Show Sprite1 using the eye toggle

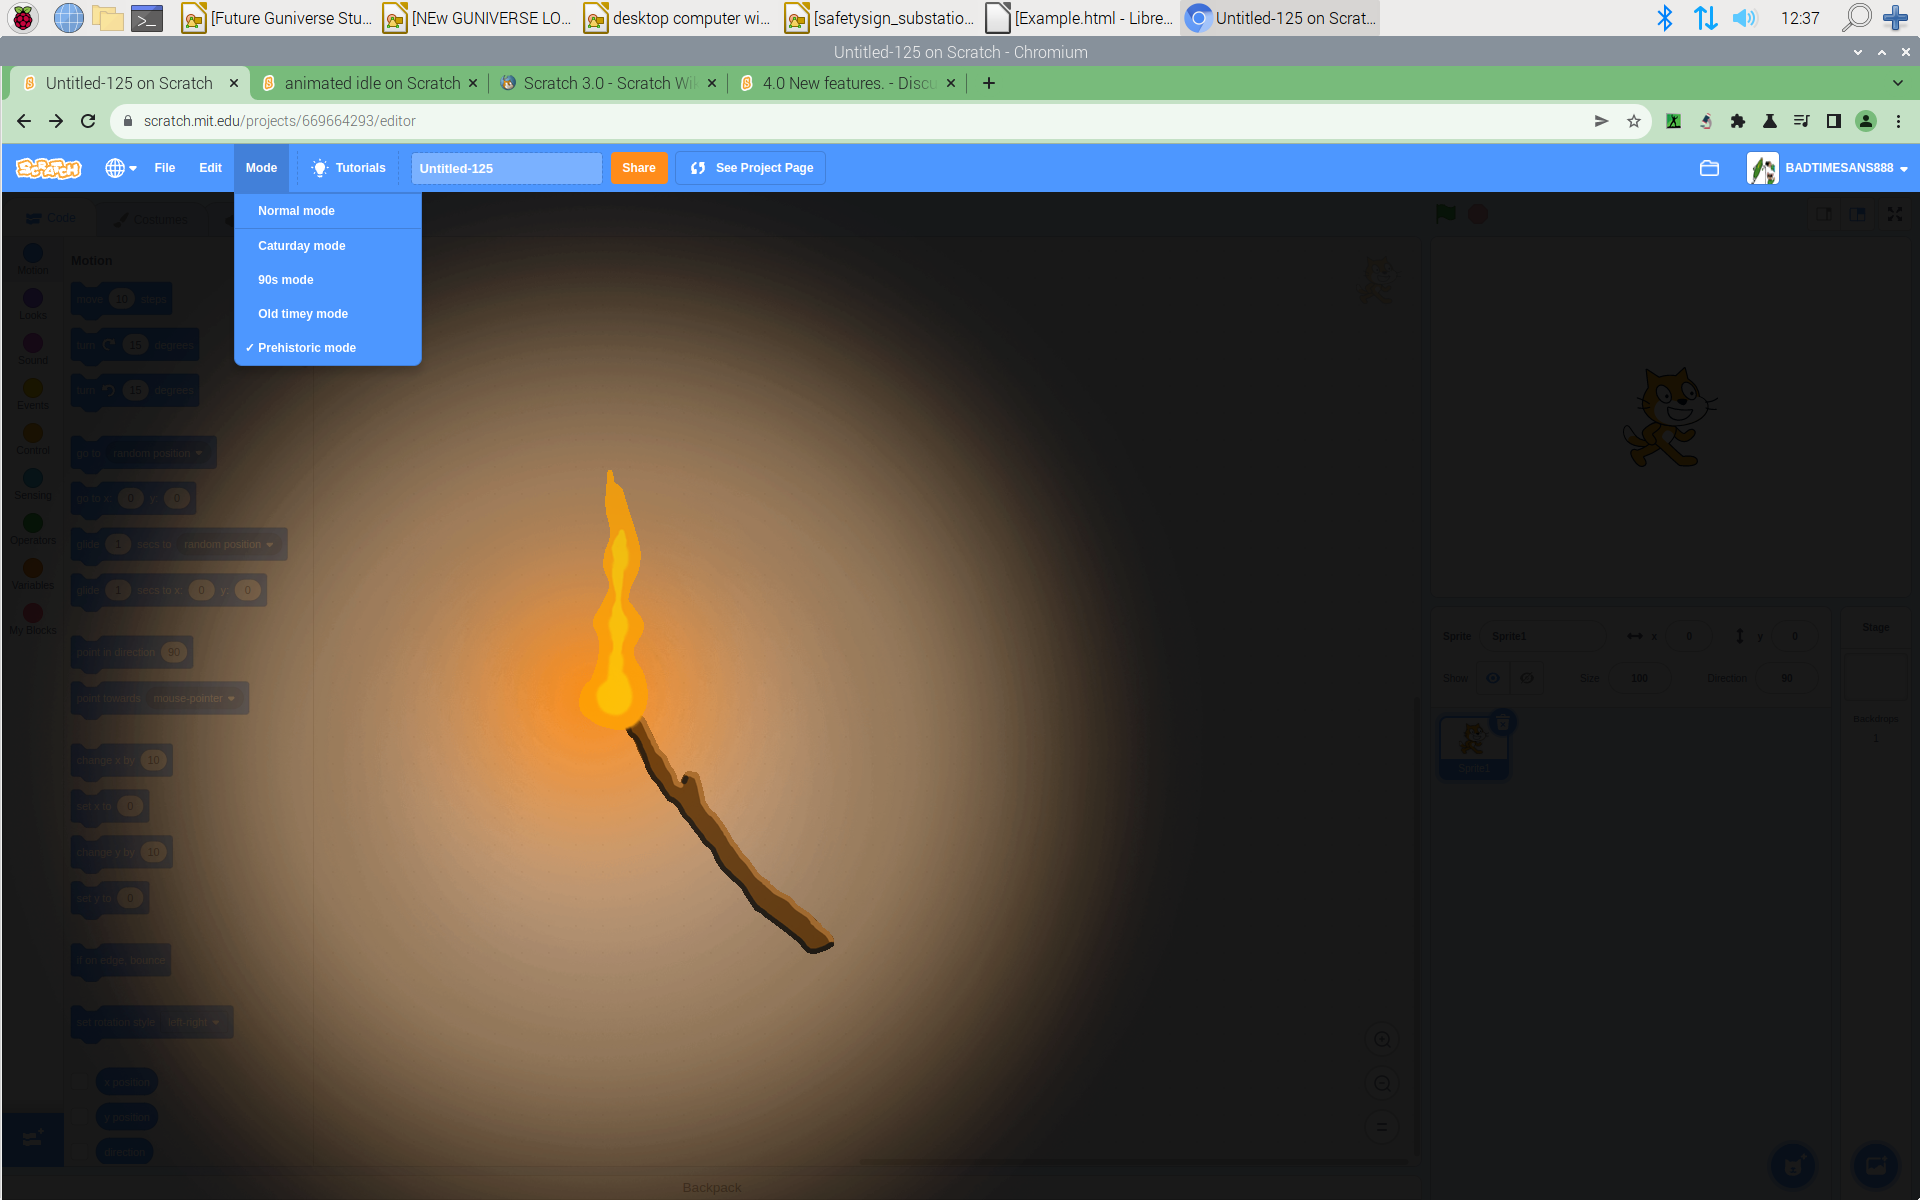pyautogui.click(x=1493, y=677)
